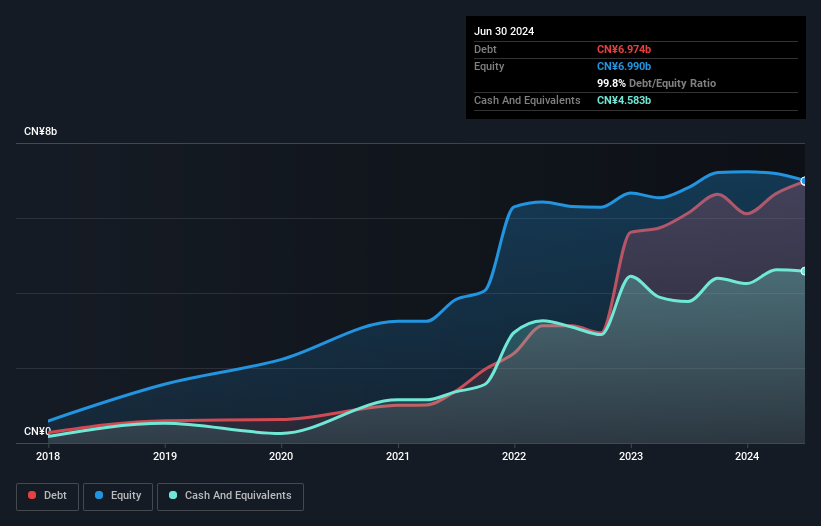Click Cash And Equivalents label in tooltip
821x526 pixels.
(x=527, y=100)
